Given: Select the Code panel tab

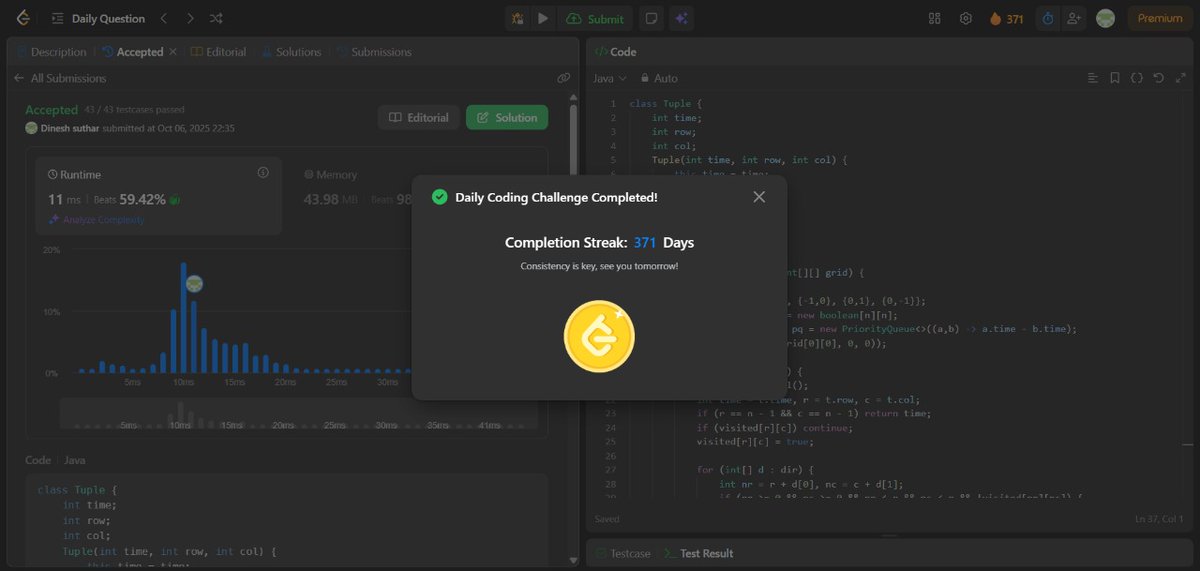Looking at the screenshot, I should (x=615, y=52).
